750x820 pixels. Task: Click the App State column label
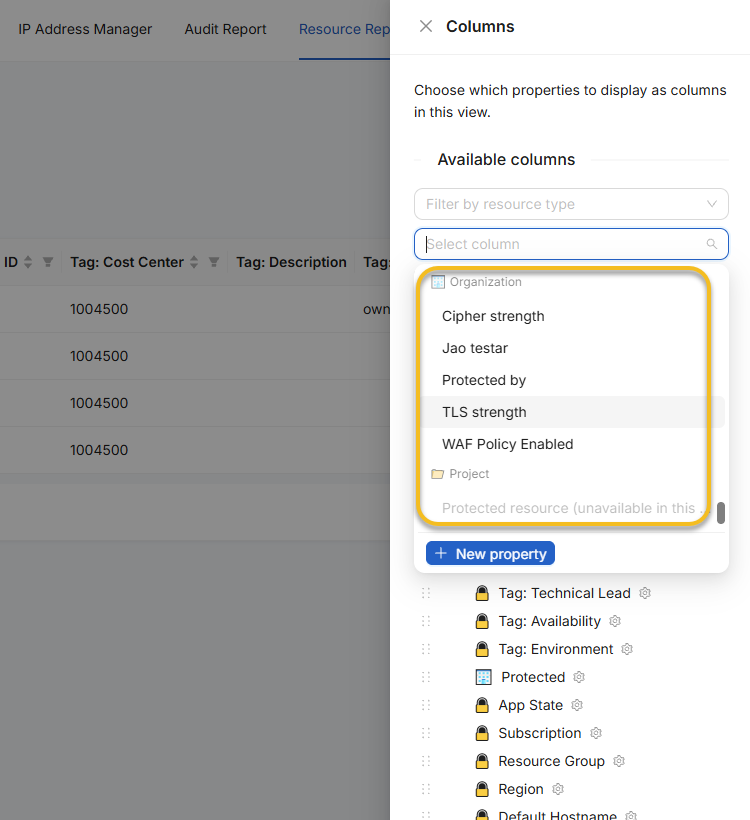[530, 705]
